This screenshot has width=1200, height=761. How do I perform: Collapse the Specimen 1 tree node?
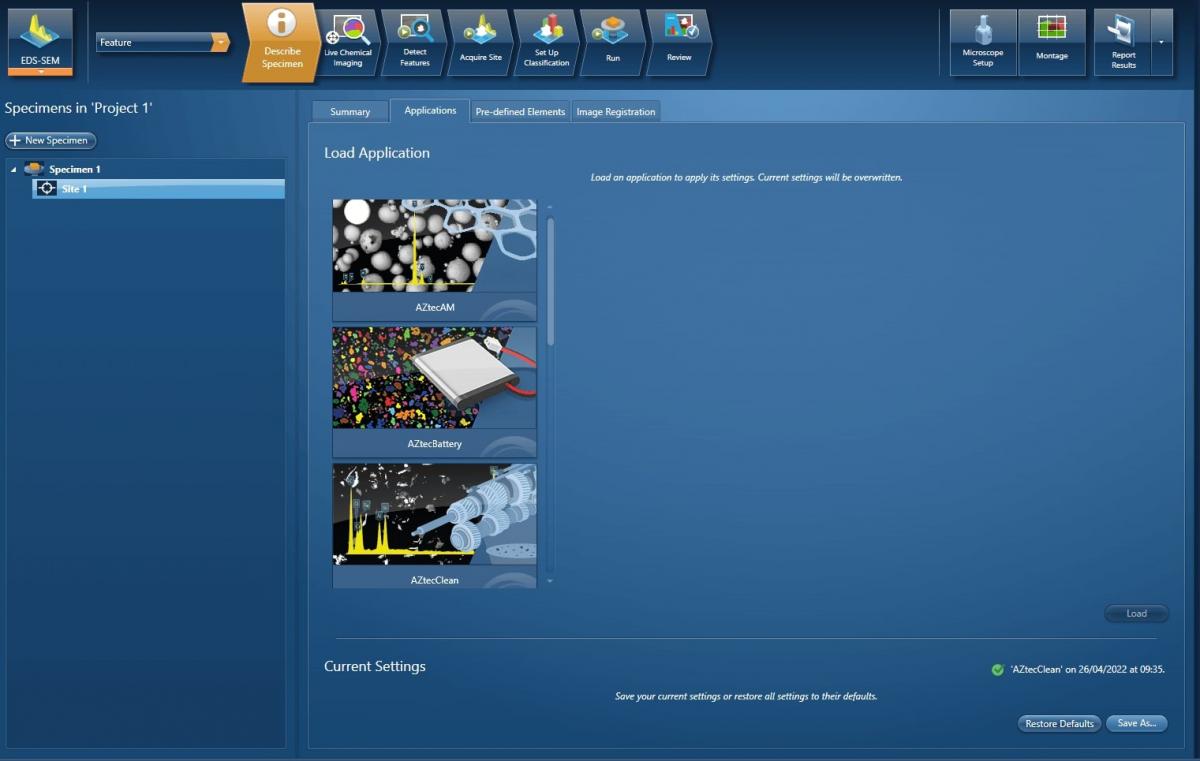(14, 170)
